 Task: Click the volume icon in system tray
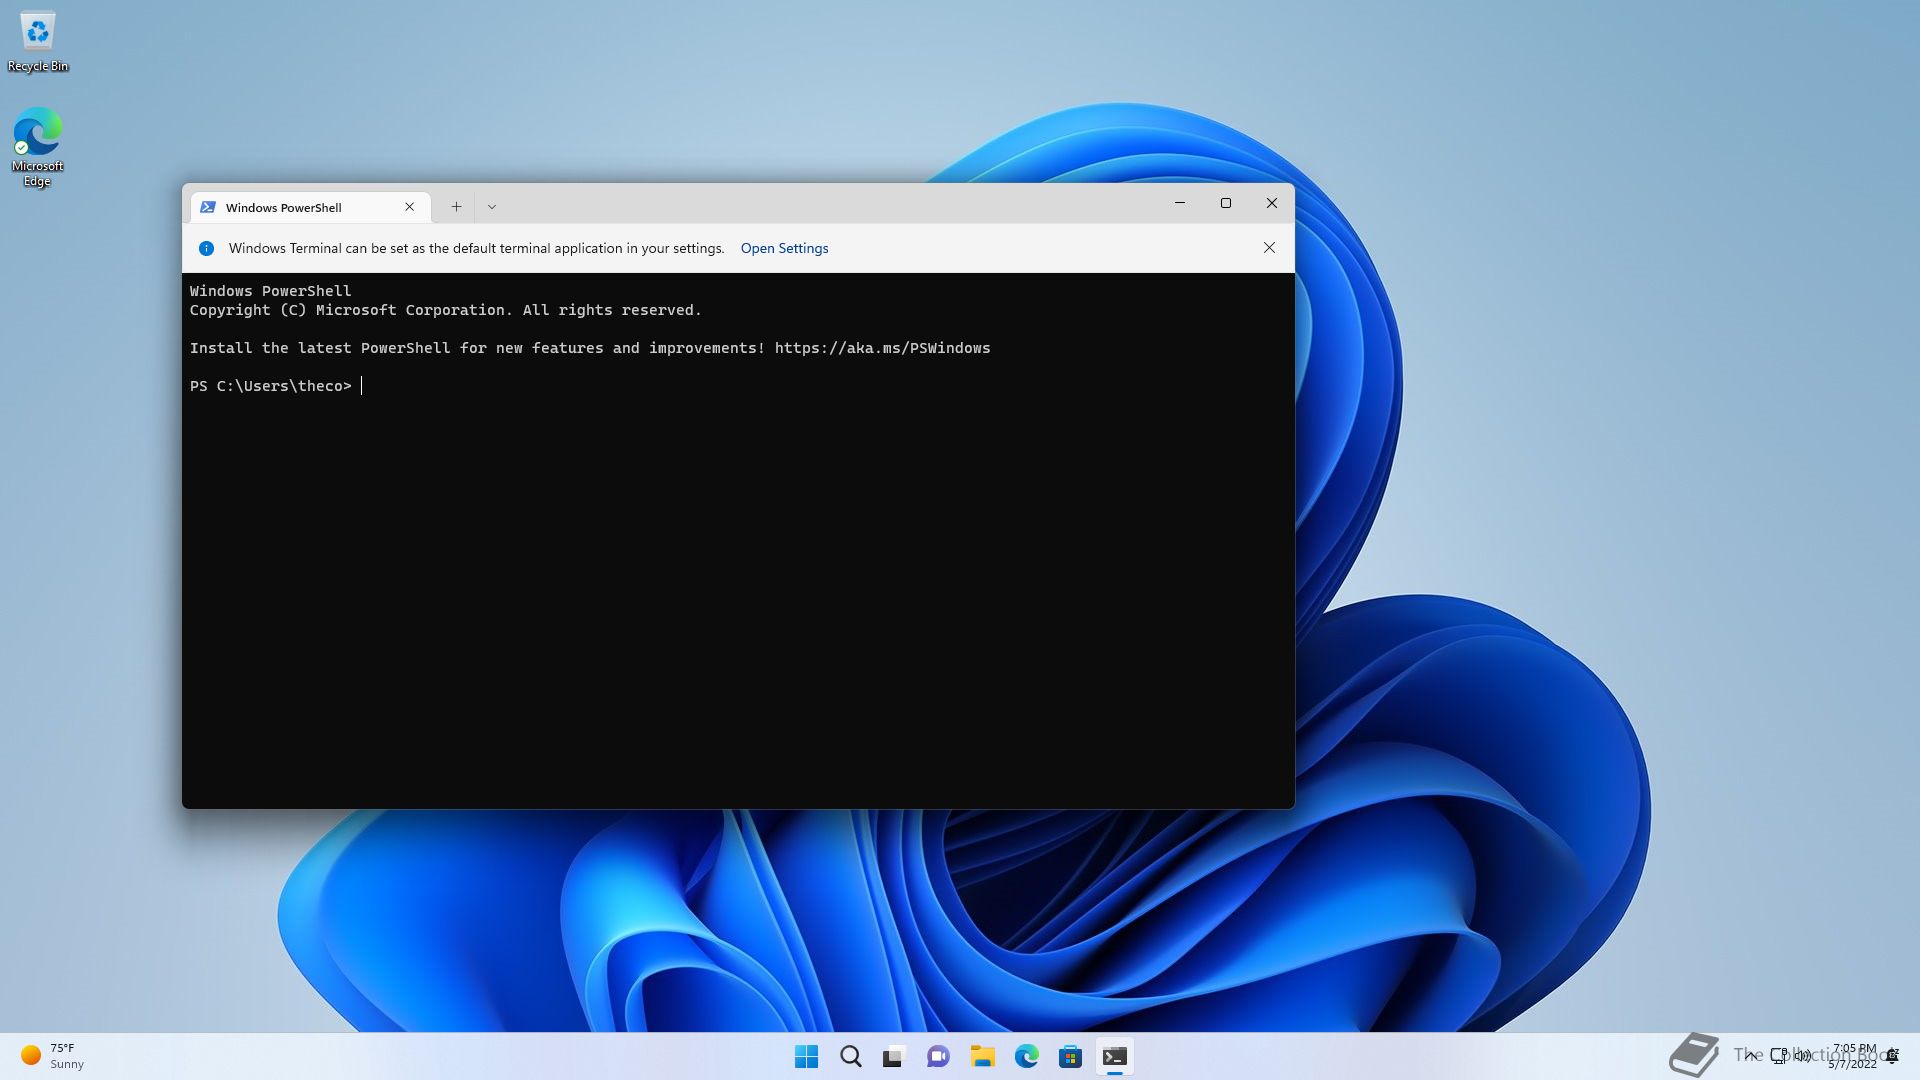pyautogui.click(x=1803, y=1056)
